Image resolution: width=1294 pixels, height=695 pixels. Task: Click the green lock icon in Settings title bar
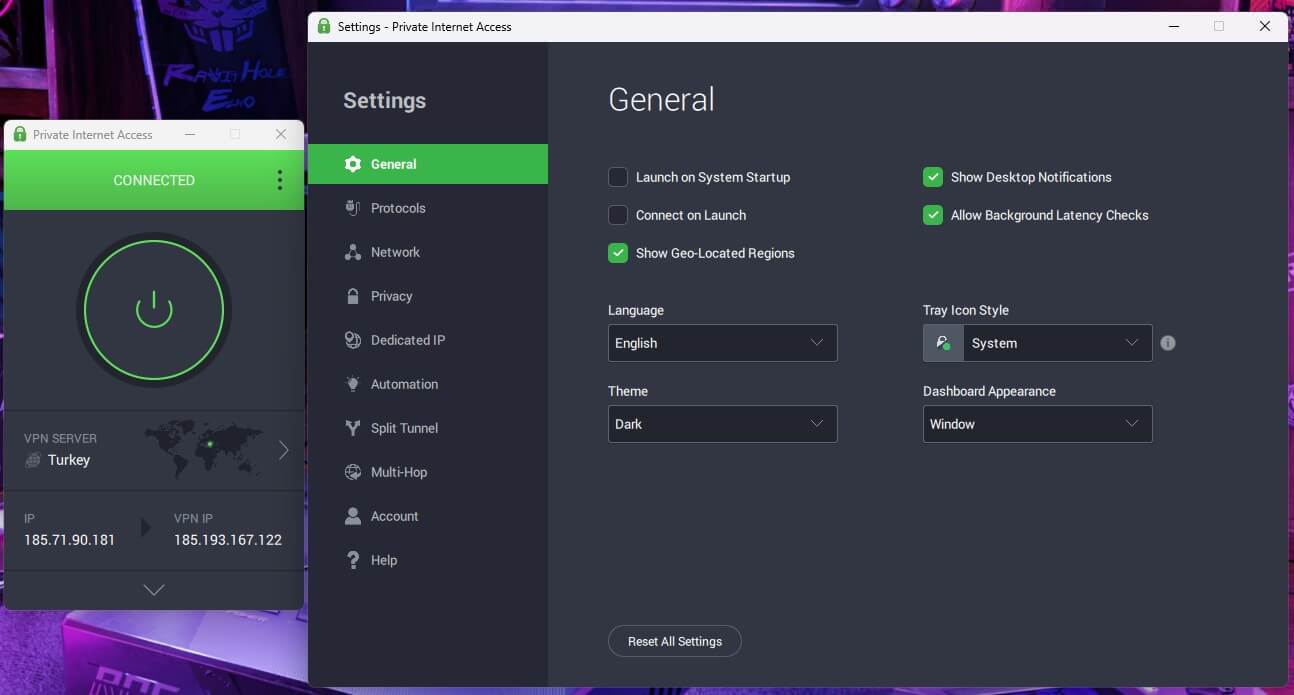tap(324, 26)
